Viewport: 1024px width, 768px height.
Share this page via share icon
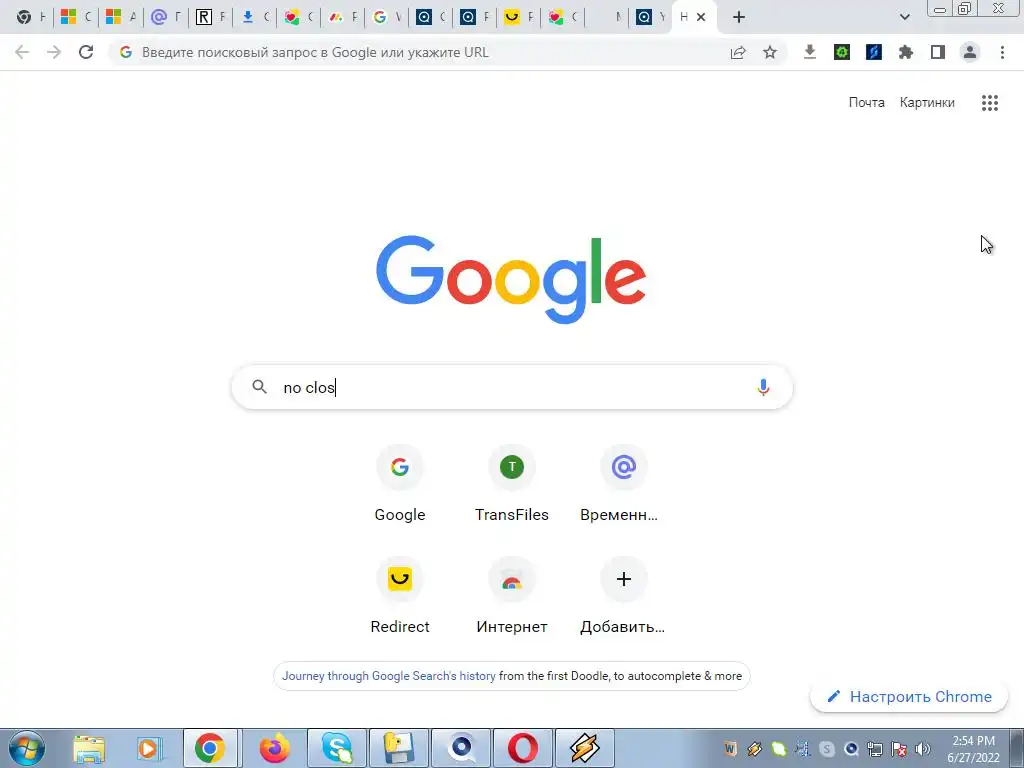click(738, 52)
